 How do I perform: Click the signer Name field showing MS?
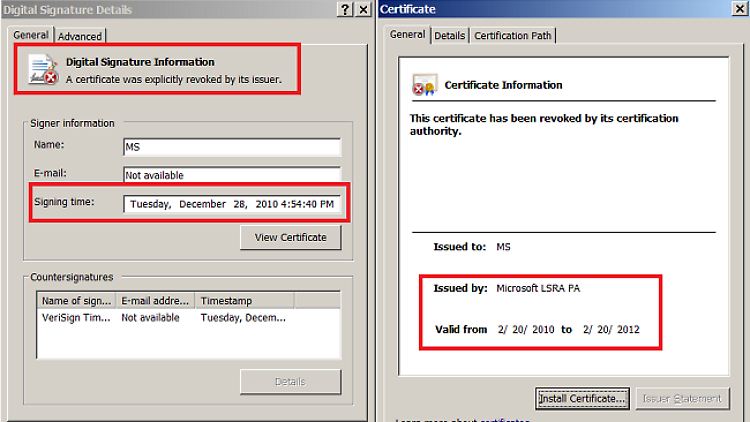(232, 147)
